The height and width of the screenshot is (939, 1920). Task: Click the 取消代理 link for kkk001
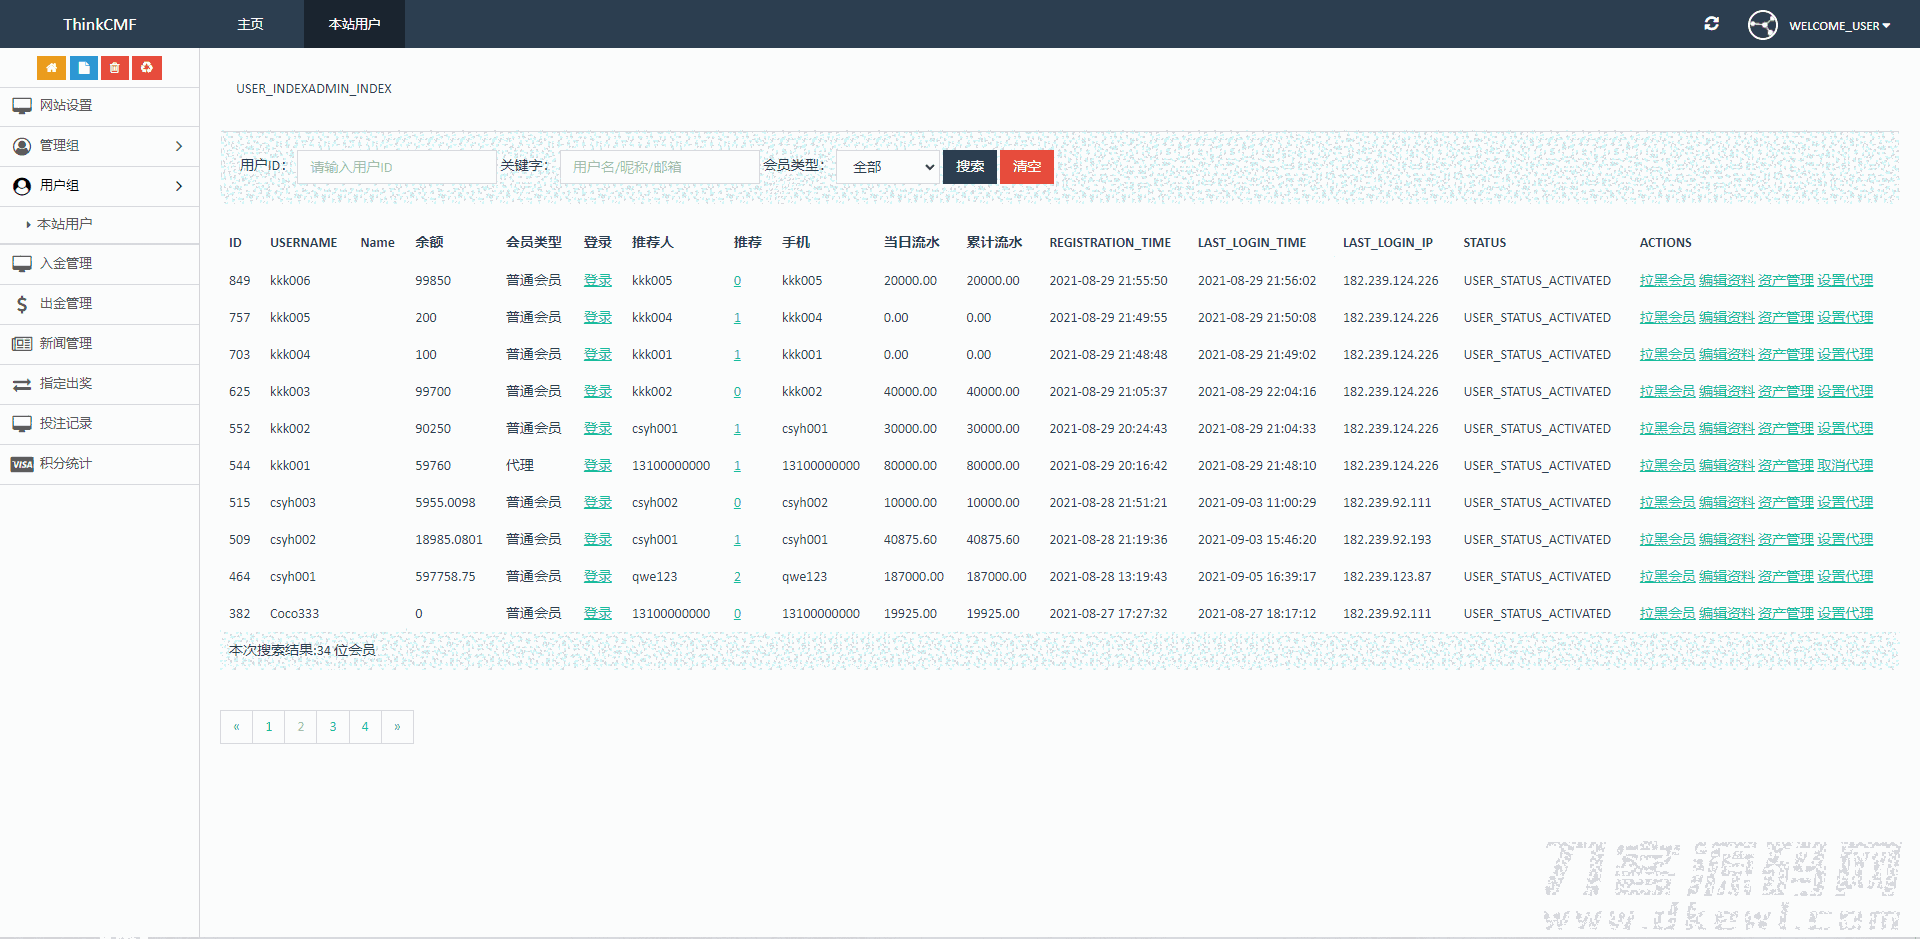coord(1845,466)
